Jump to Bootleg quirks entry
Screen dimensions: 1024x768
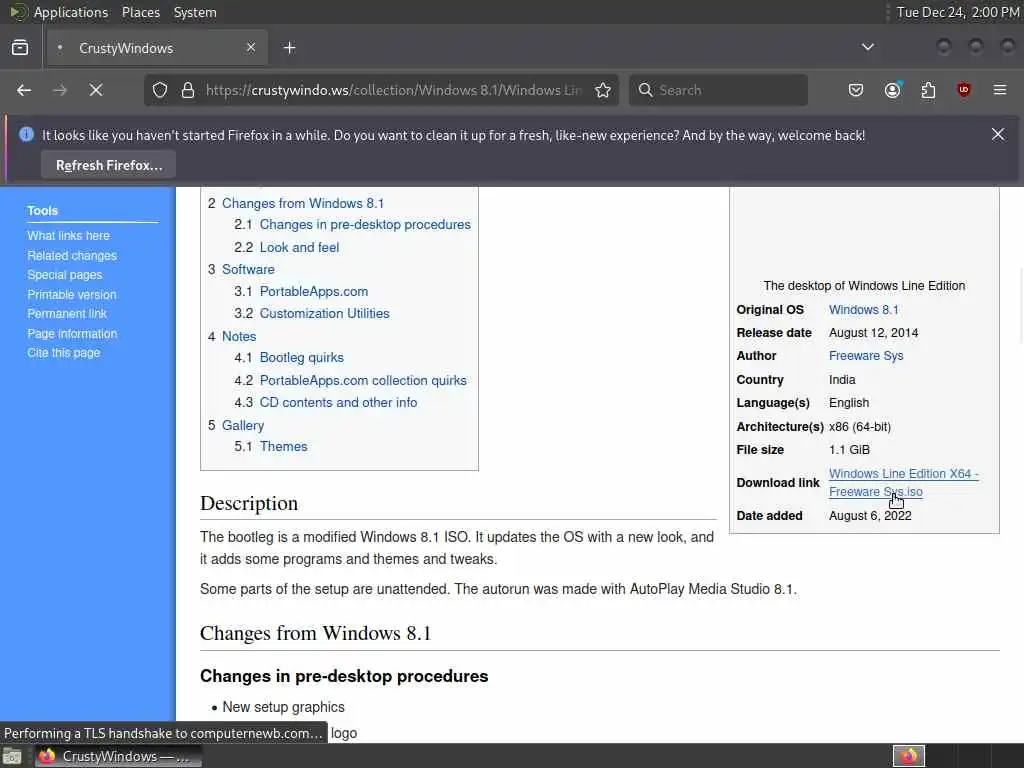[x=301, y=357]
